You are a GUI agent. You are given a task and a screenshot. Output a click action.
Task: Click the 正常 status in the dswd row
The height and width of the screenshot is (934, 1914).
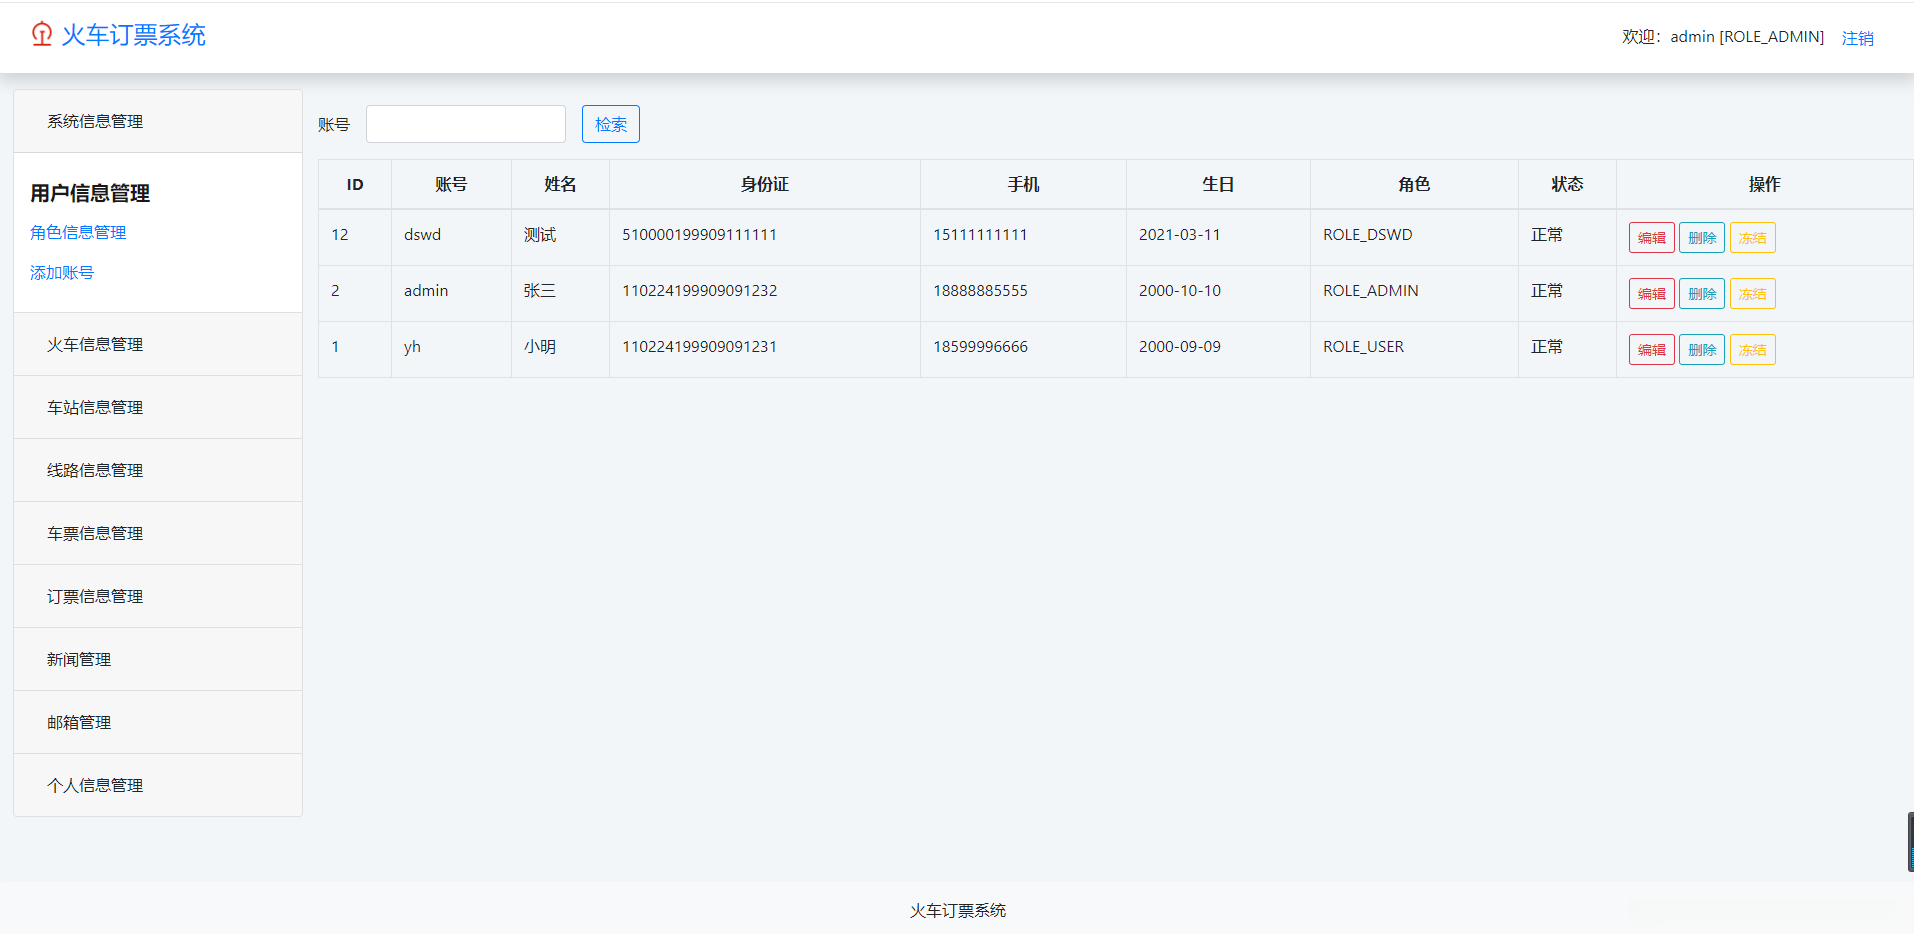coord(1547,235)
